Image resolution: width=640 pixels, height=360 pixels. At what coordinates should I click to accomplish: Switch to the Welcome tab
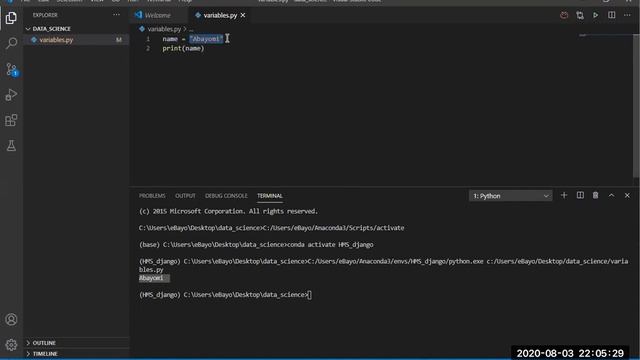(157, 16)
